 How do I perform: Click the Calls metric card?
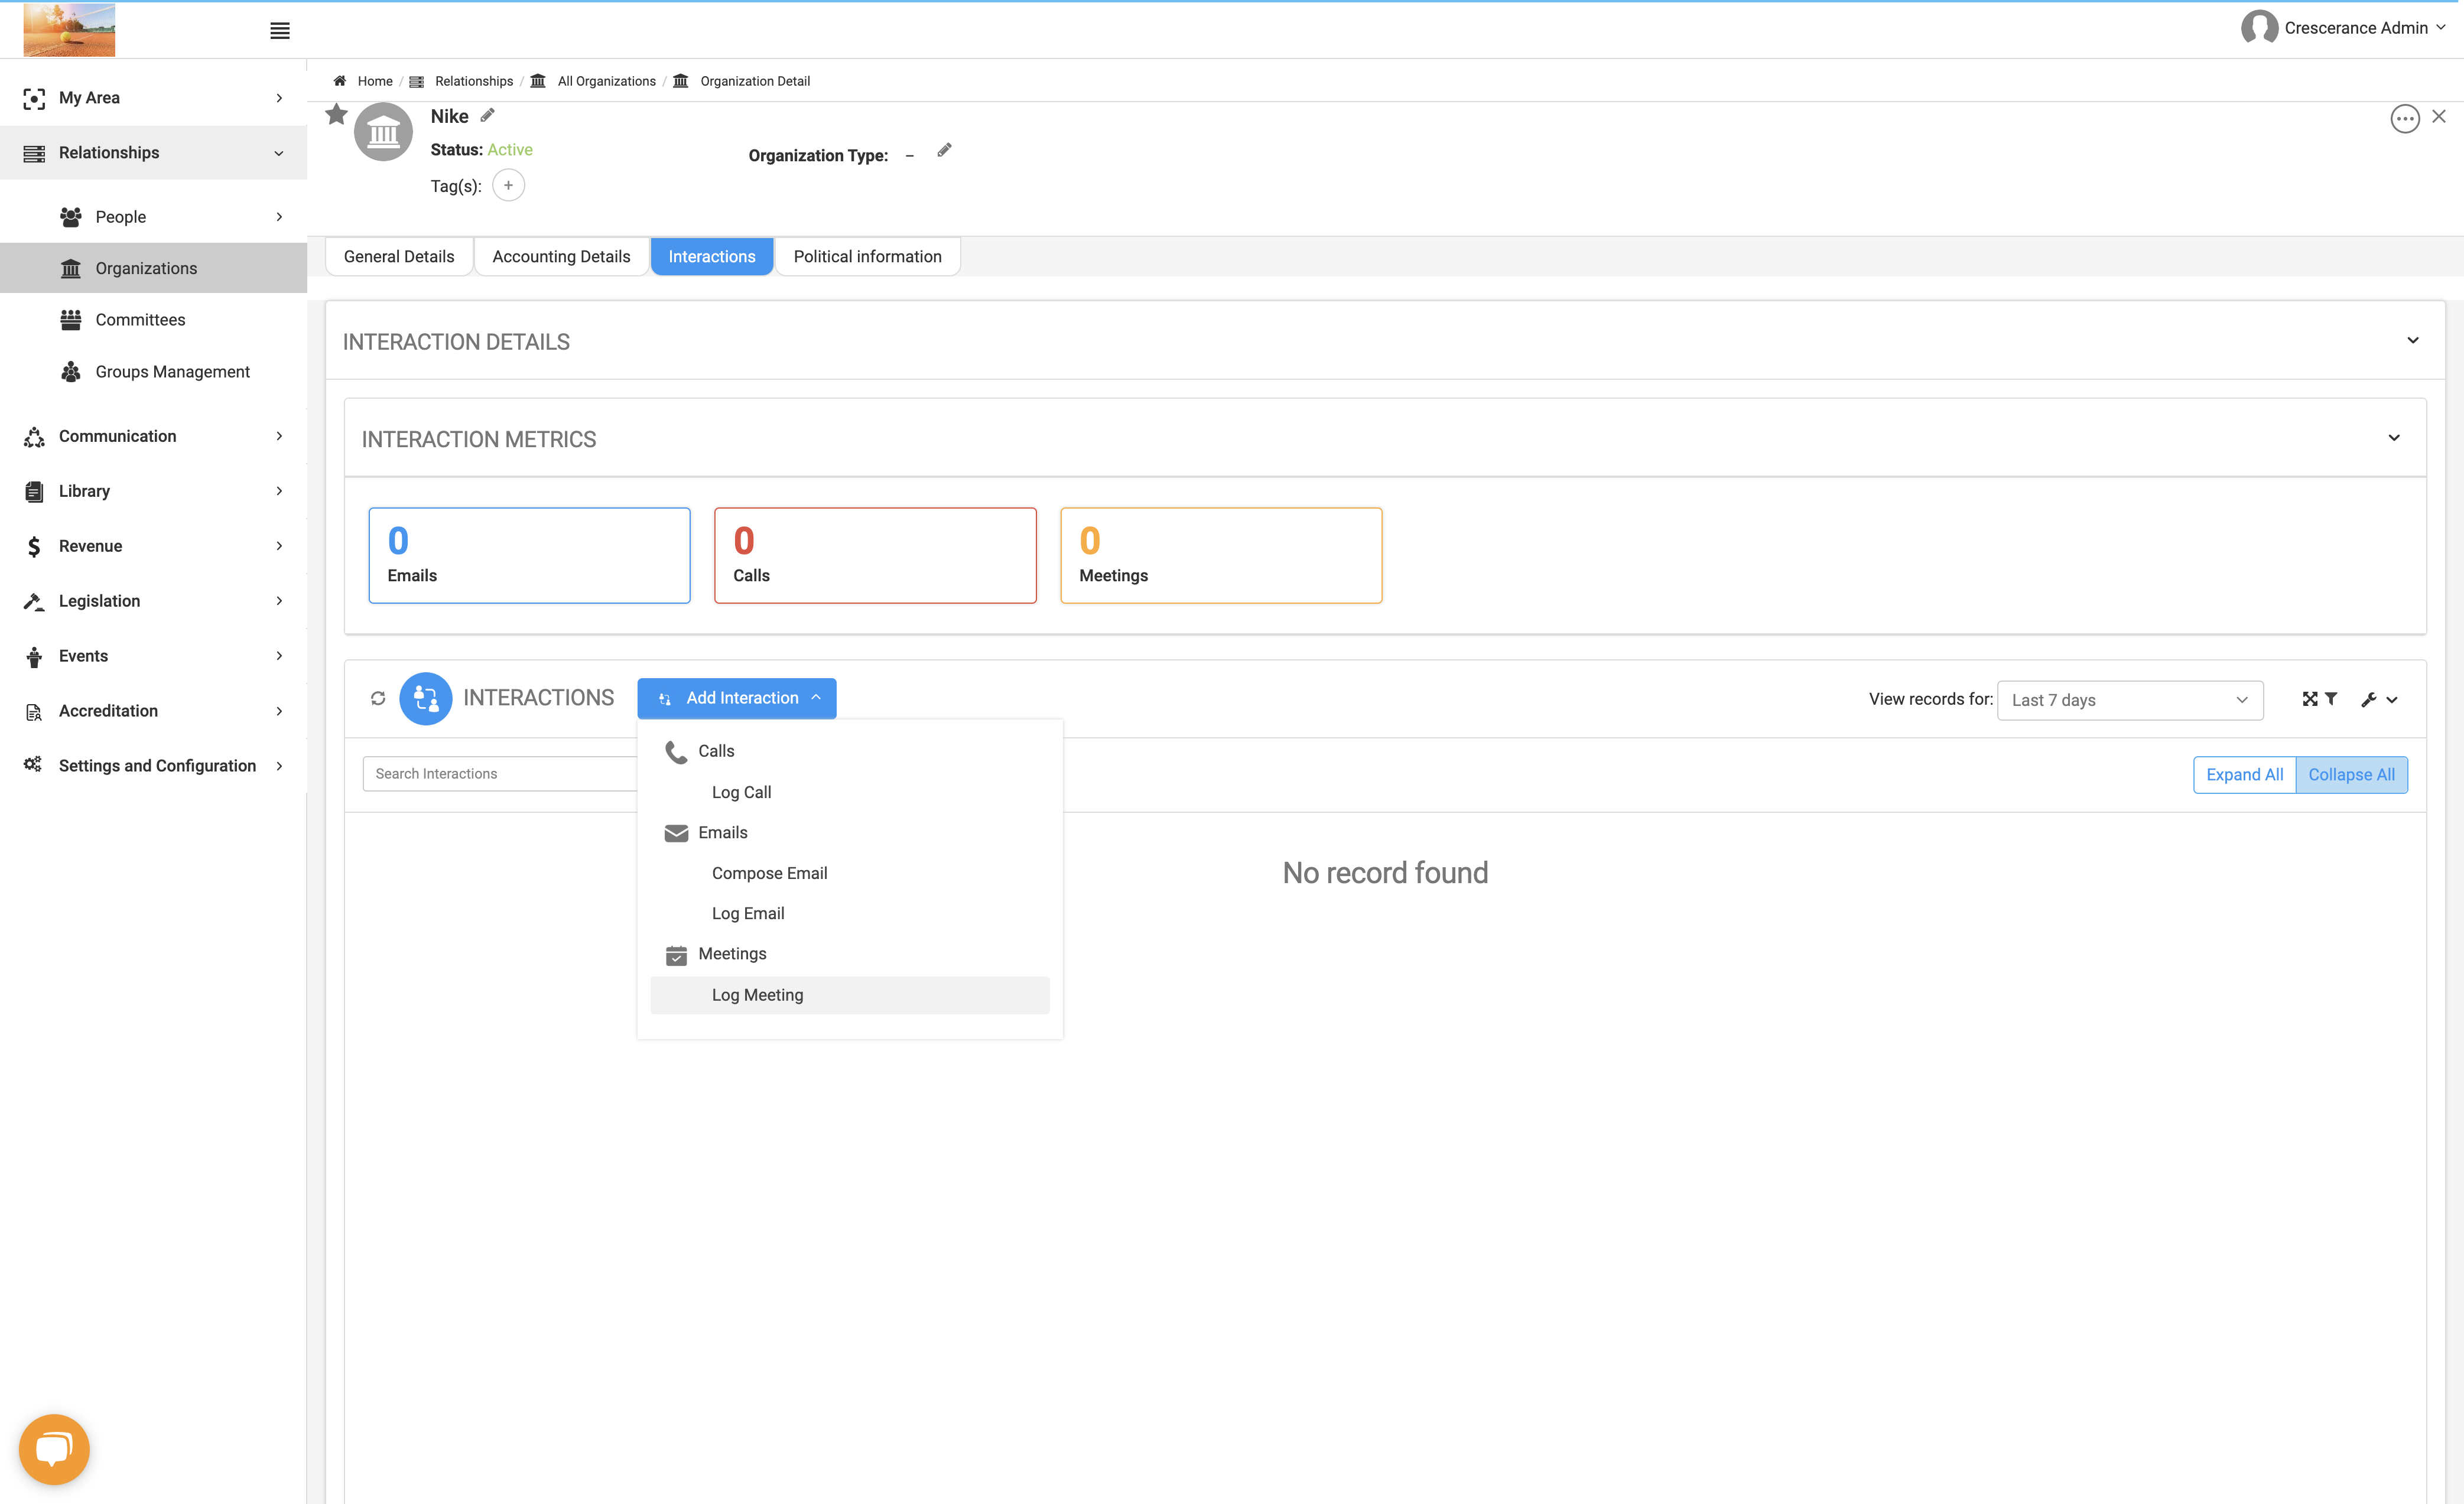(875, 555)
